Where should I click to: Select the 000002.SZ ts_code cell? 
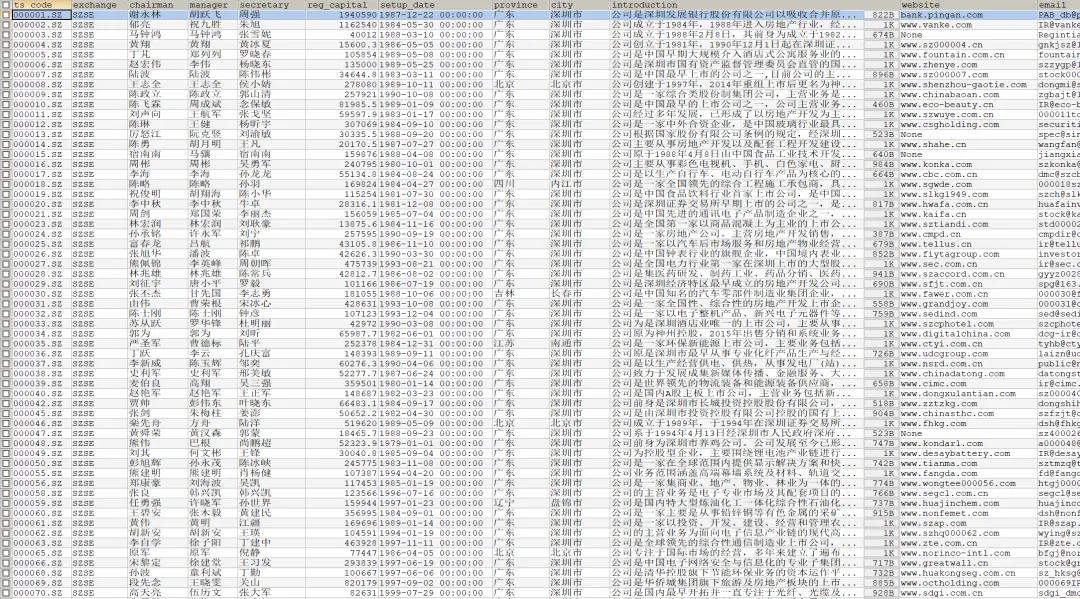click(37, 25)
